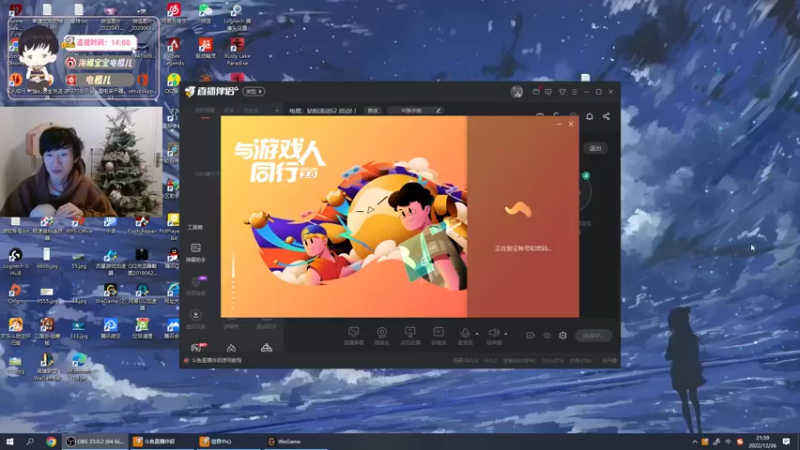Click the middle icon in sidebar bottom row

pos(231,348)
